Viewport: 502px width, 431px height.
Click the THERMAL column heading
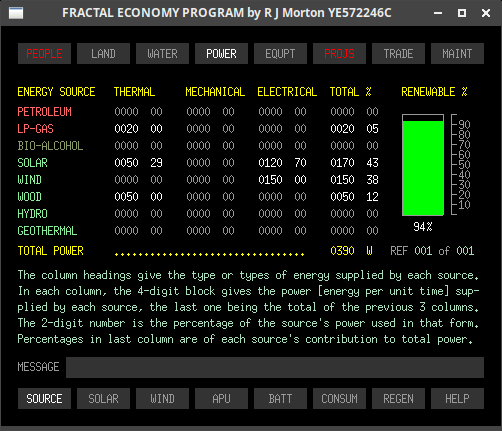[134, 92]
